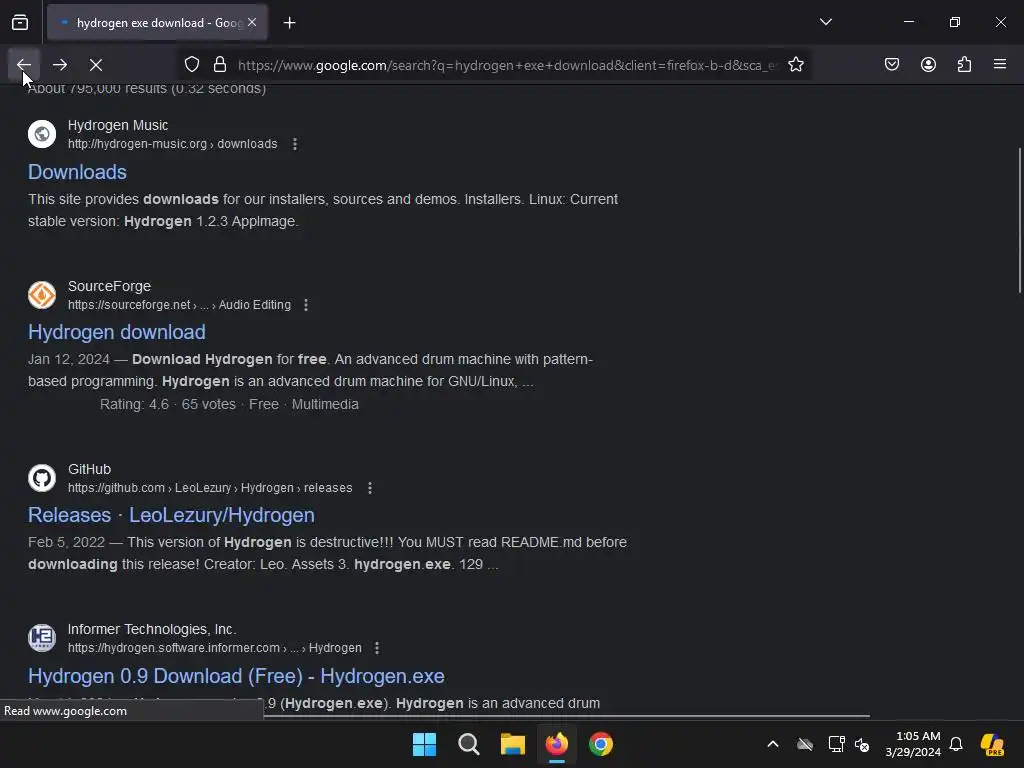Click the SourceForge site favicon

[42, 295]
